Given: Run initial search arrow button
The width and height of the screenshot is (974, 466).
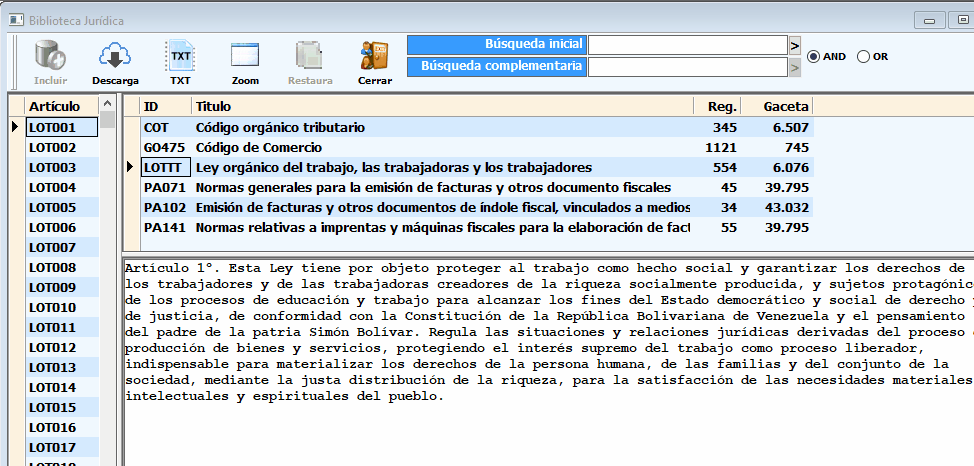Looking at the screenshot, I should (x=794, y=46).
